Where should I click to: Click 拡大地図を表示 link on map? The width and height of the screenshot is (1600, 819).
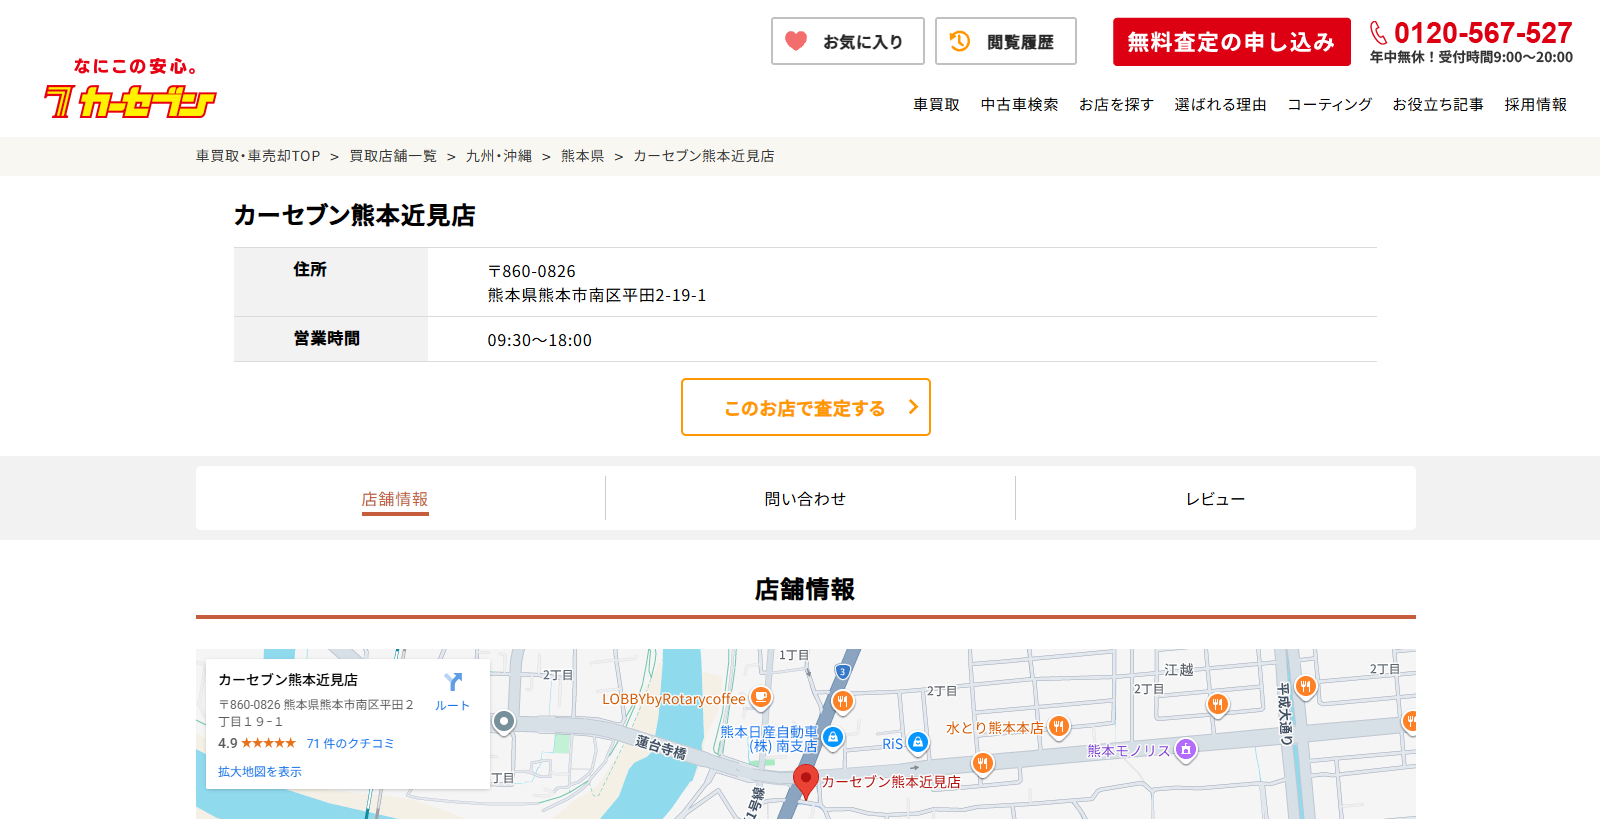click(x=260, y=771)
